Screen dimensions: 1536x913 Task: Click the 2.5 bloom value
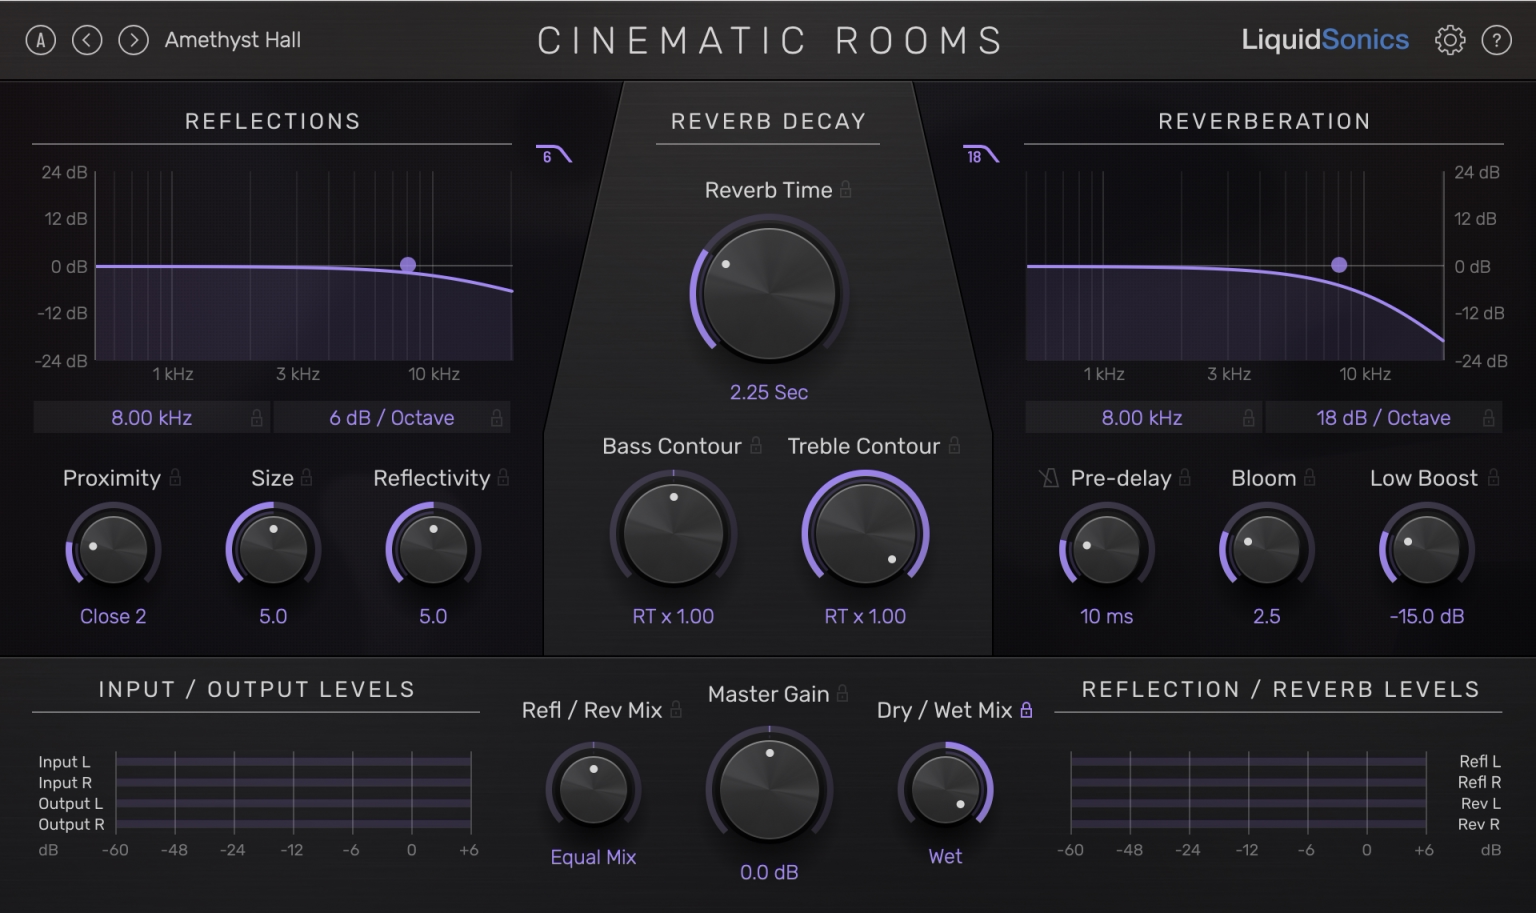tap(1266, 616)
